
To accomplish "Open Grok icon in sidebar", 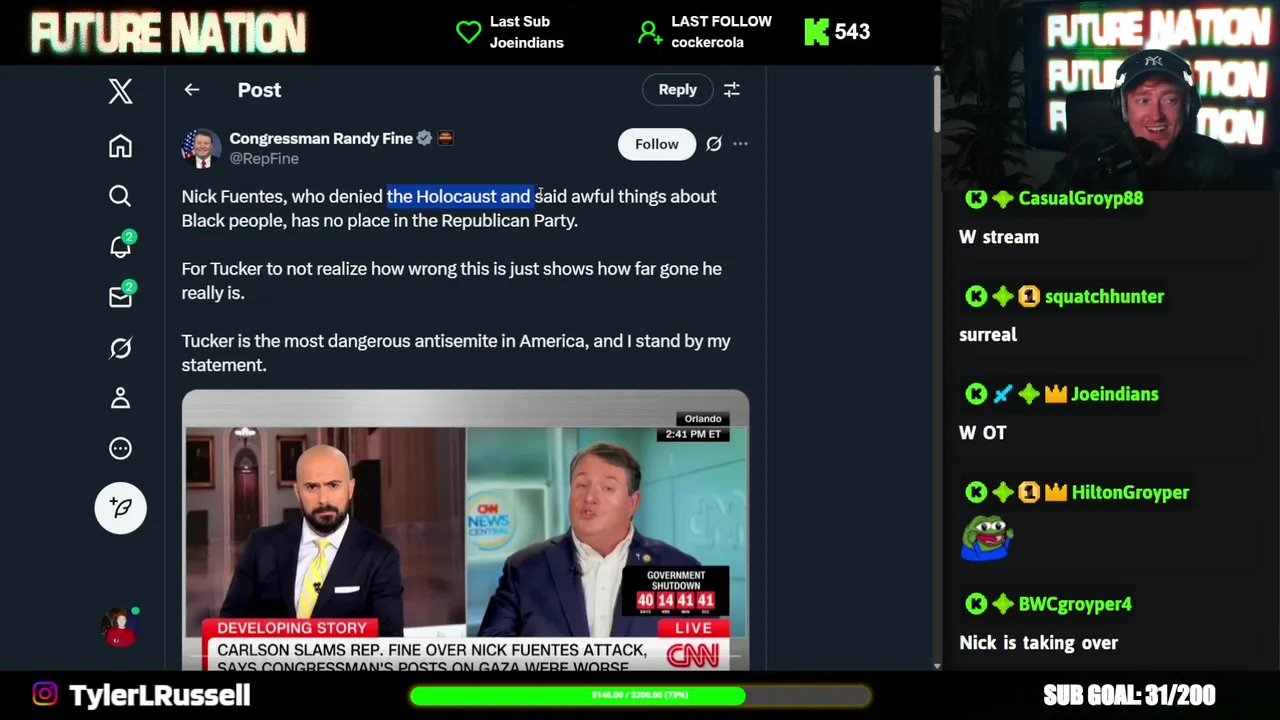I will tap(120, 348).
